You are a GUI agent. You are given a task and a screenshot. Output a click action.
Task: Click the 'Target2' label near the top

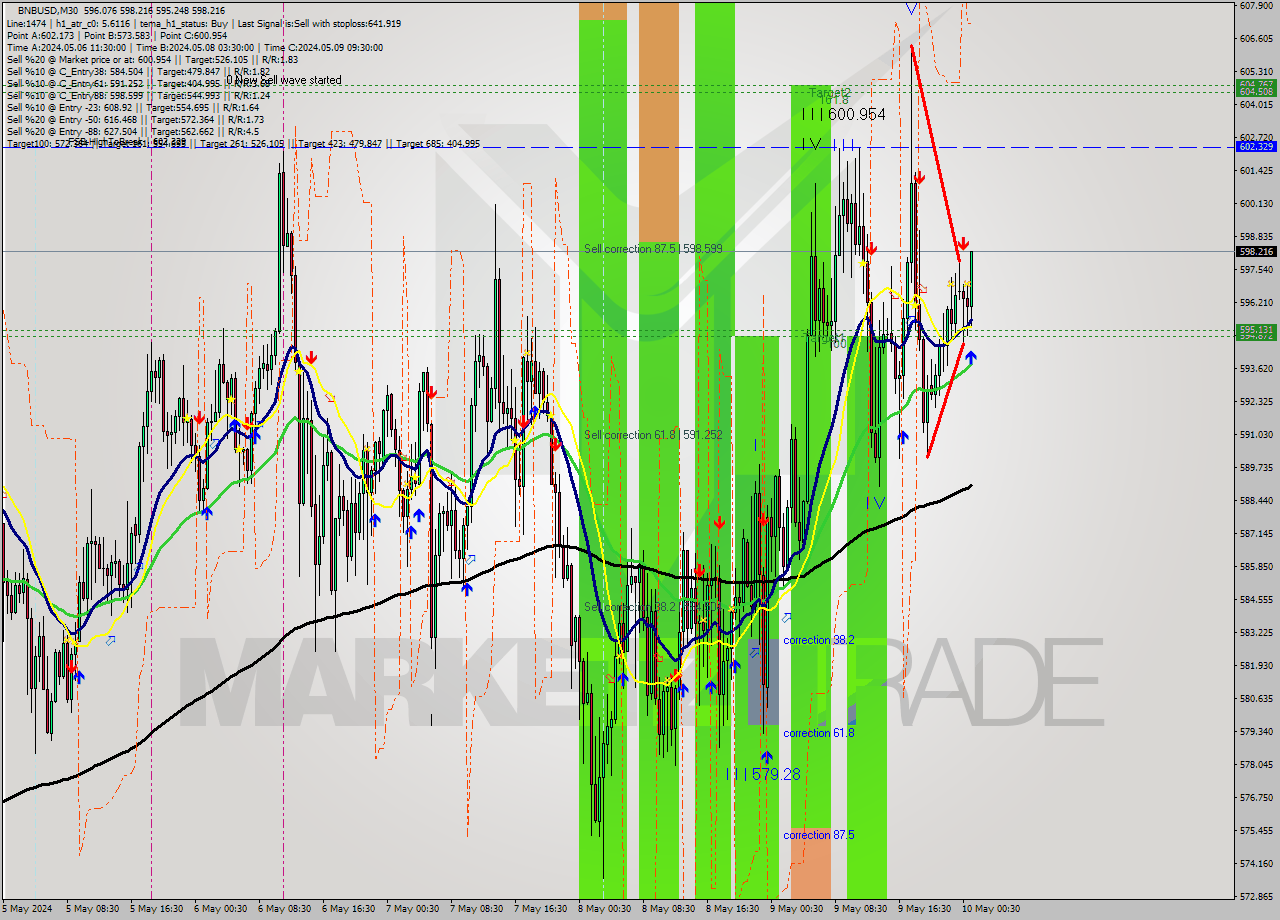830,92
